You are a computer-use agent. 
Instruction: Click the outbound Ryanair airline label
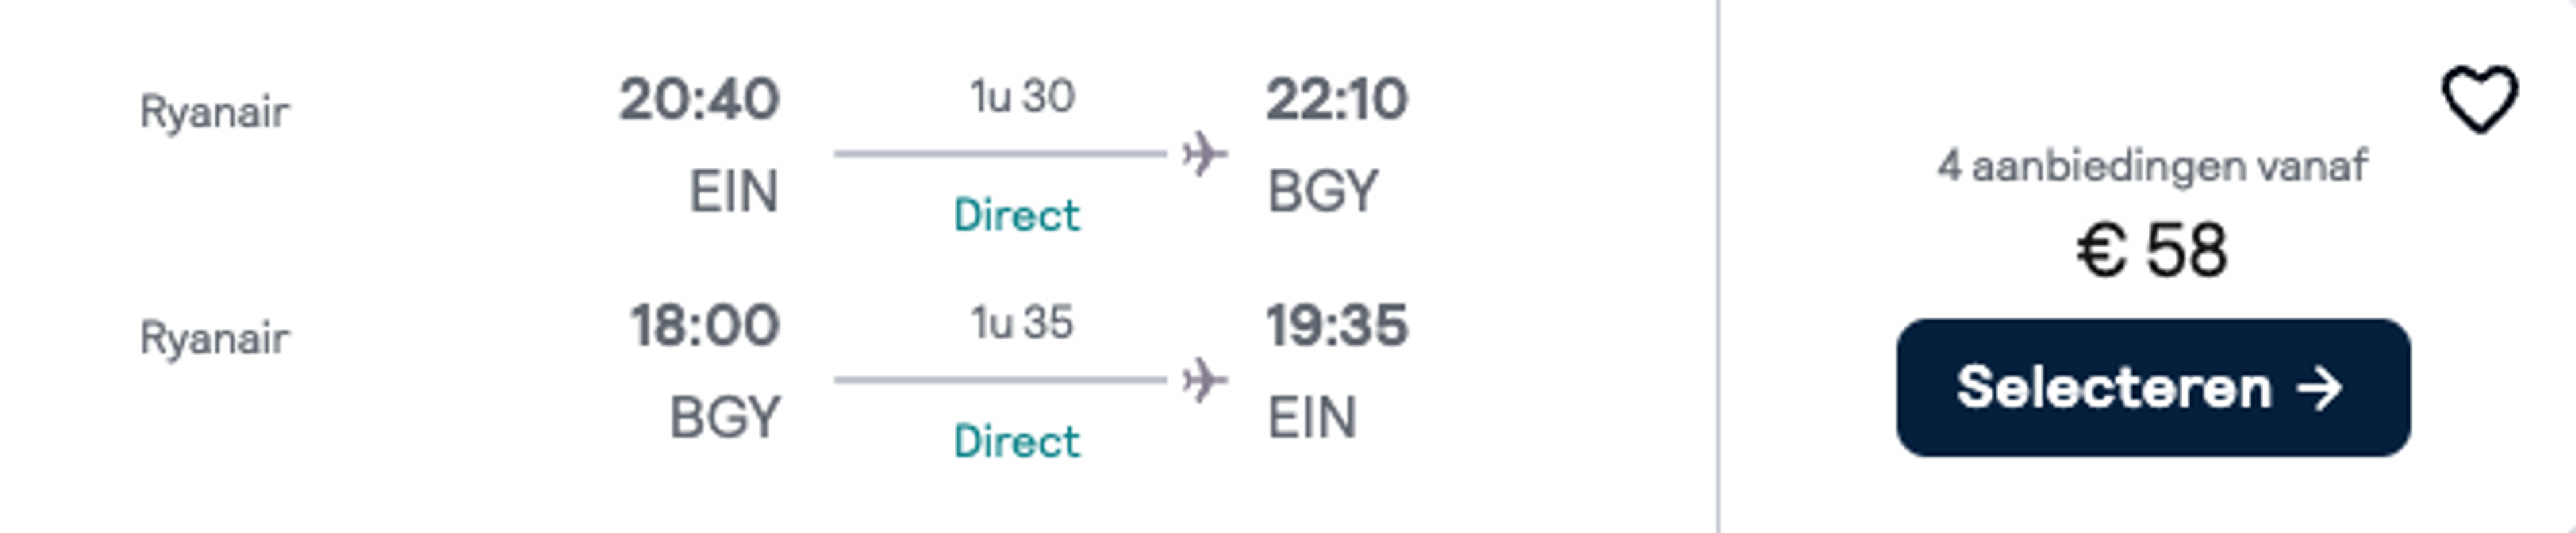pyautogui.click(x=214, y=112)
